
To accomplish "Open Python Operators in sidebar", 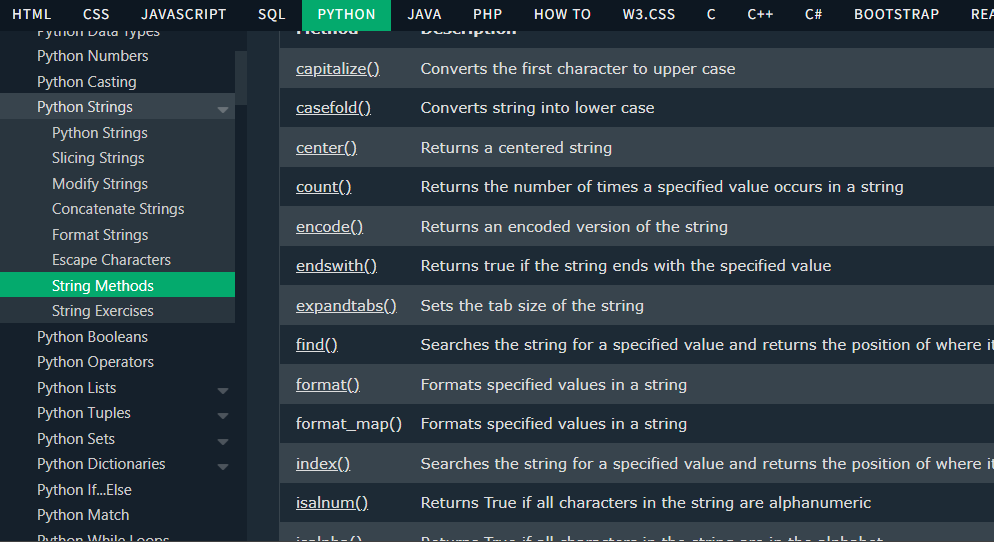I will point(96,362).
